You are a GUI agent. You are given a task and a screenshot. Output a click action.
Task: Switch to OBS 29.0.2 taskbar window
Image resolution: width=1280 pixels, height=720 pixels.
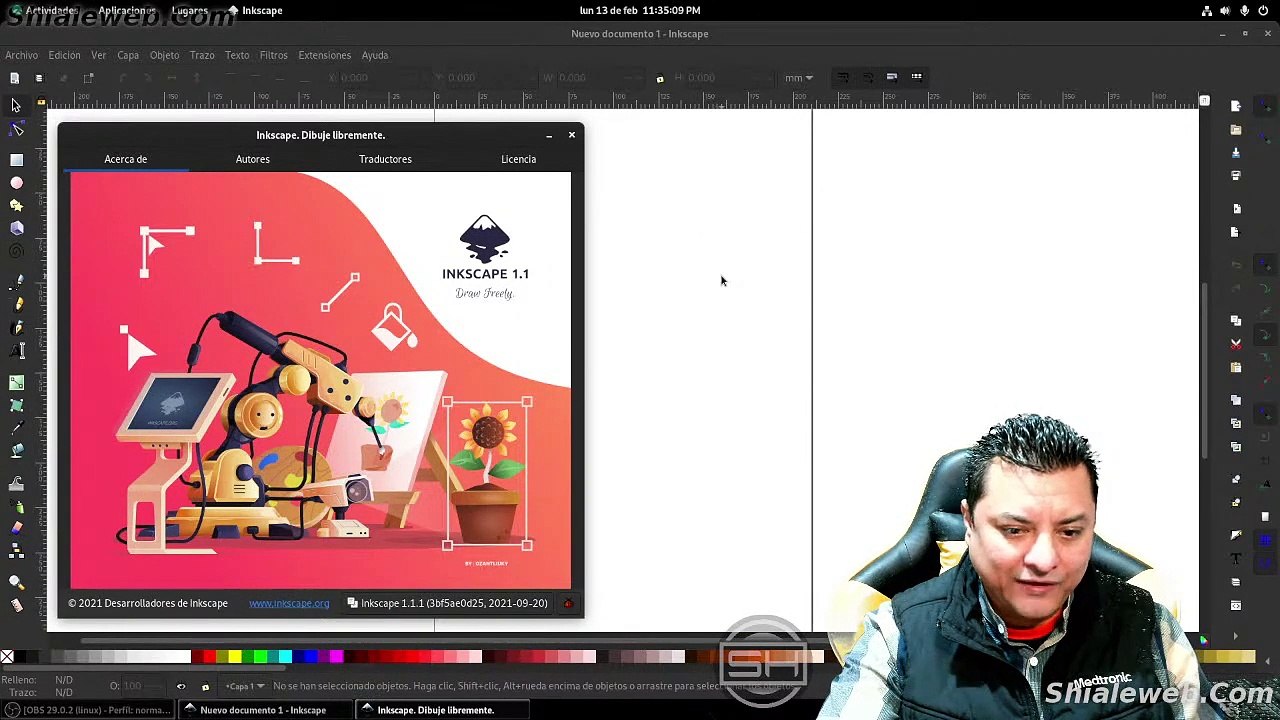(x=88, y=710)
